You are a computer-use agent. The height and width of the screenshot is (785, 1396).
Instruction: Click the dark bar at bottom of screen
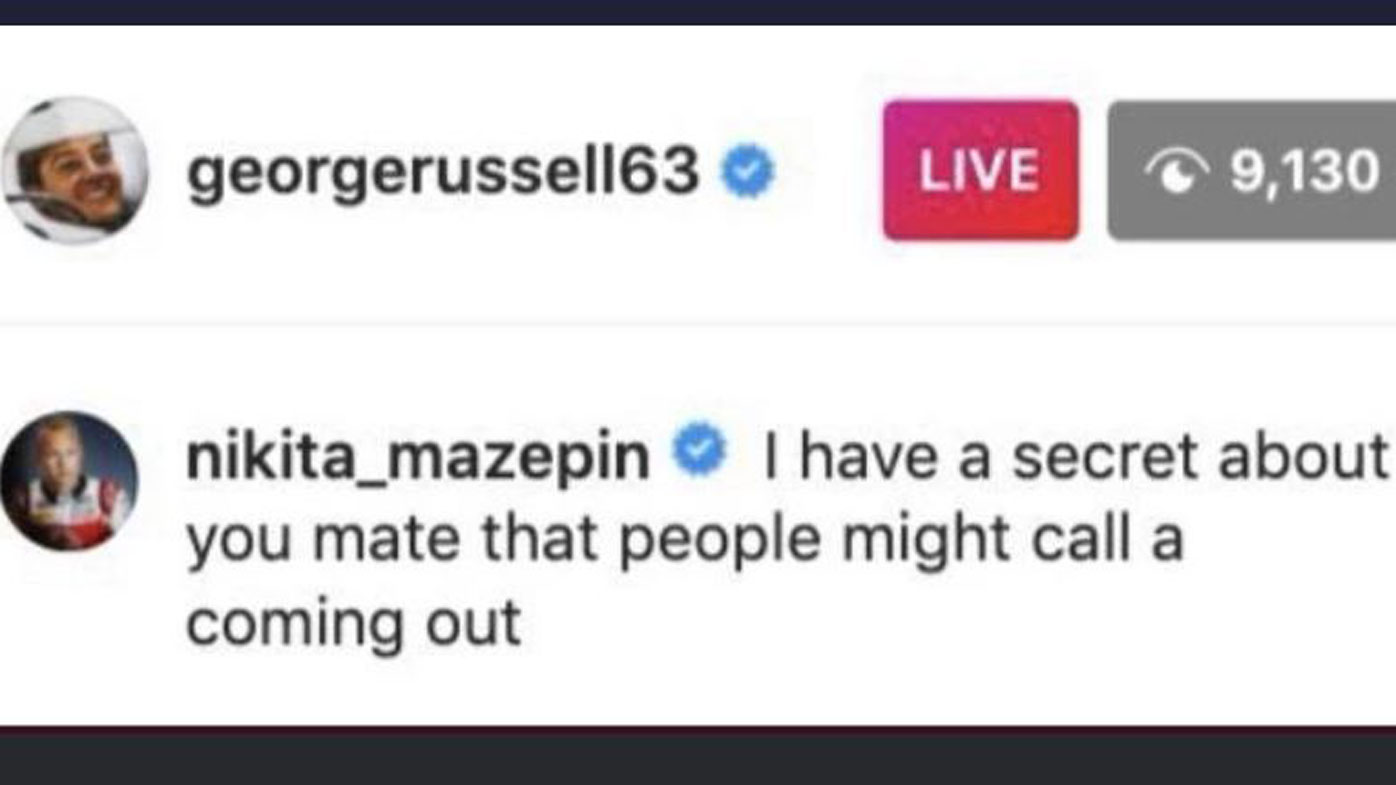(698, 757)
